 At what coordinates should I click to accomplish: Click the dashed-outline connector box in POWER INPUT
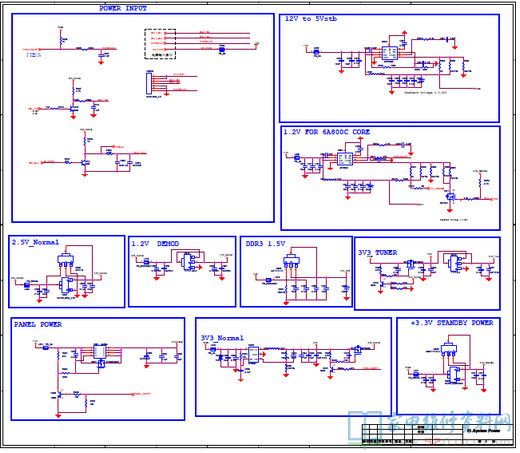(x=160, y=44)
